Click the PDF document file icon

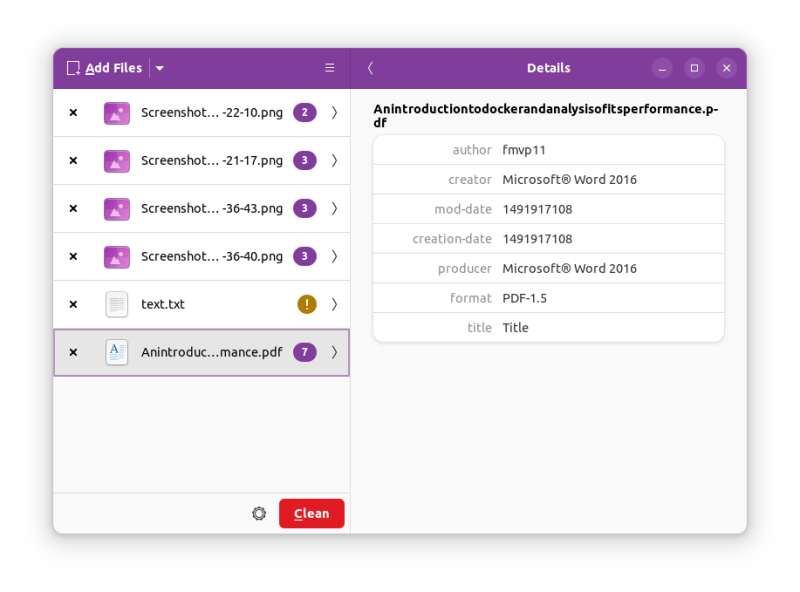tap(117, 353)
